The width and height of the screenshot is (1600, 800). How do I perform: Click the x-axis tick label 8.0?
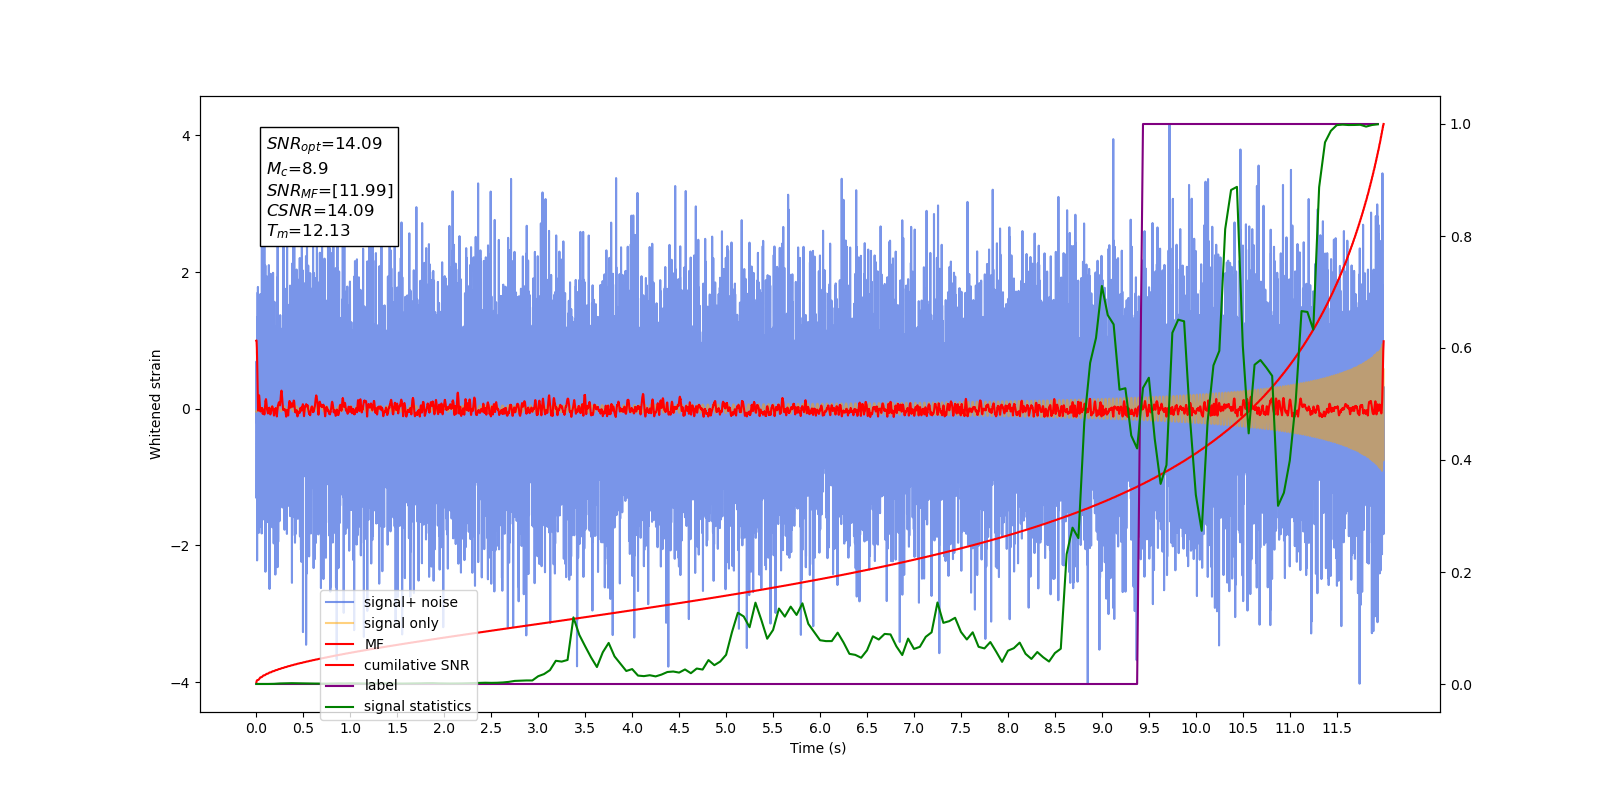pos(1008,728)
